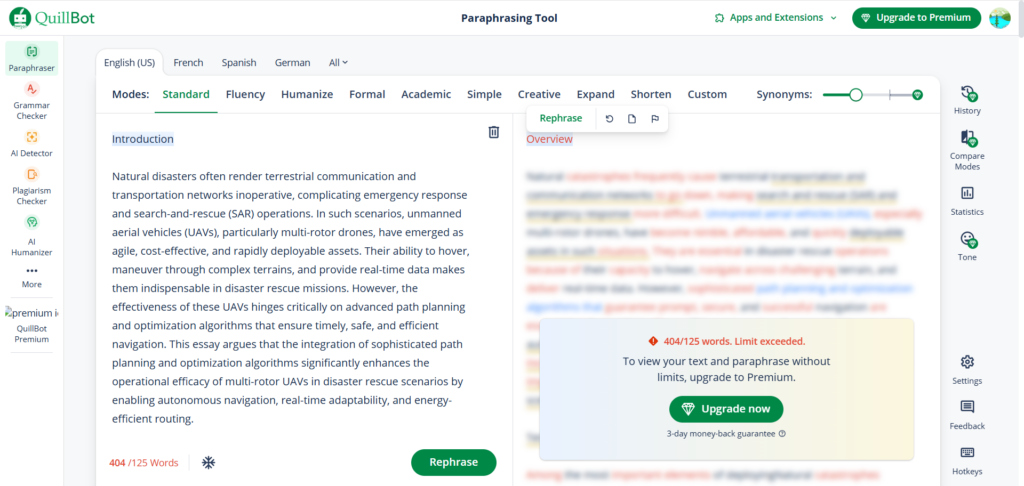The height and width of the screenshot is (486, 1024).
Task: Click the flag report icon in the popup
Action: [654, 119]
